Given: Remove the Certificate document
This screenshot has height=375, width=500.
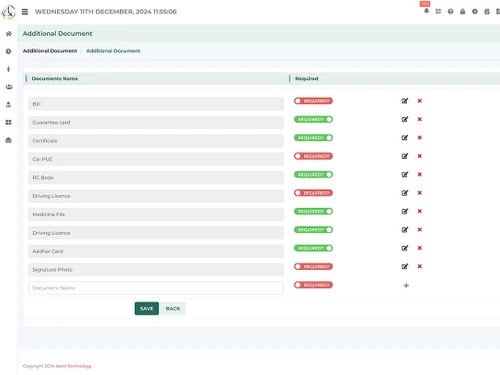Looking at the screenshot, I should coord(420,137).
